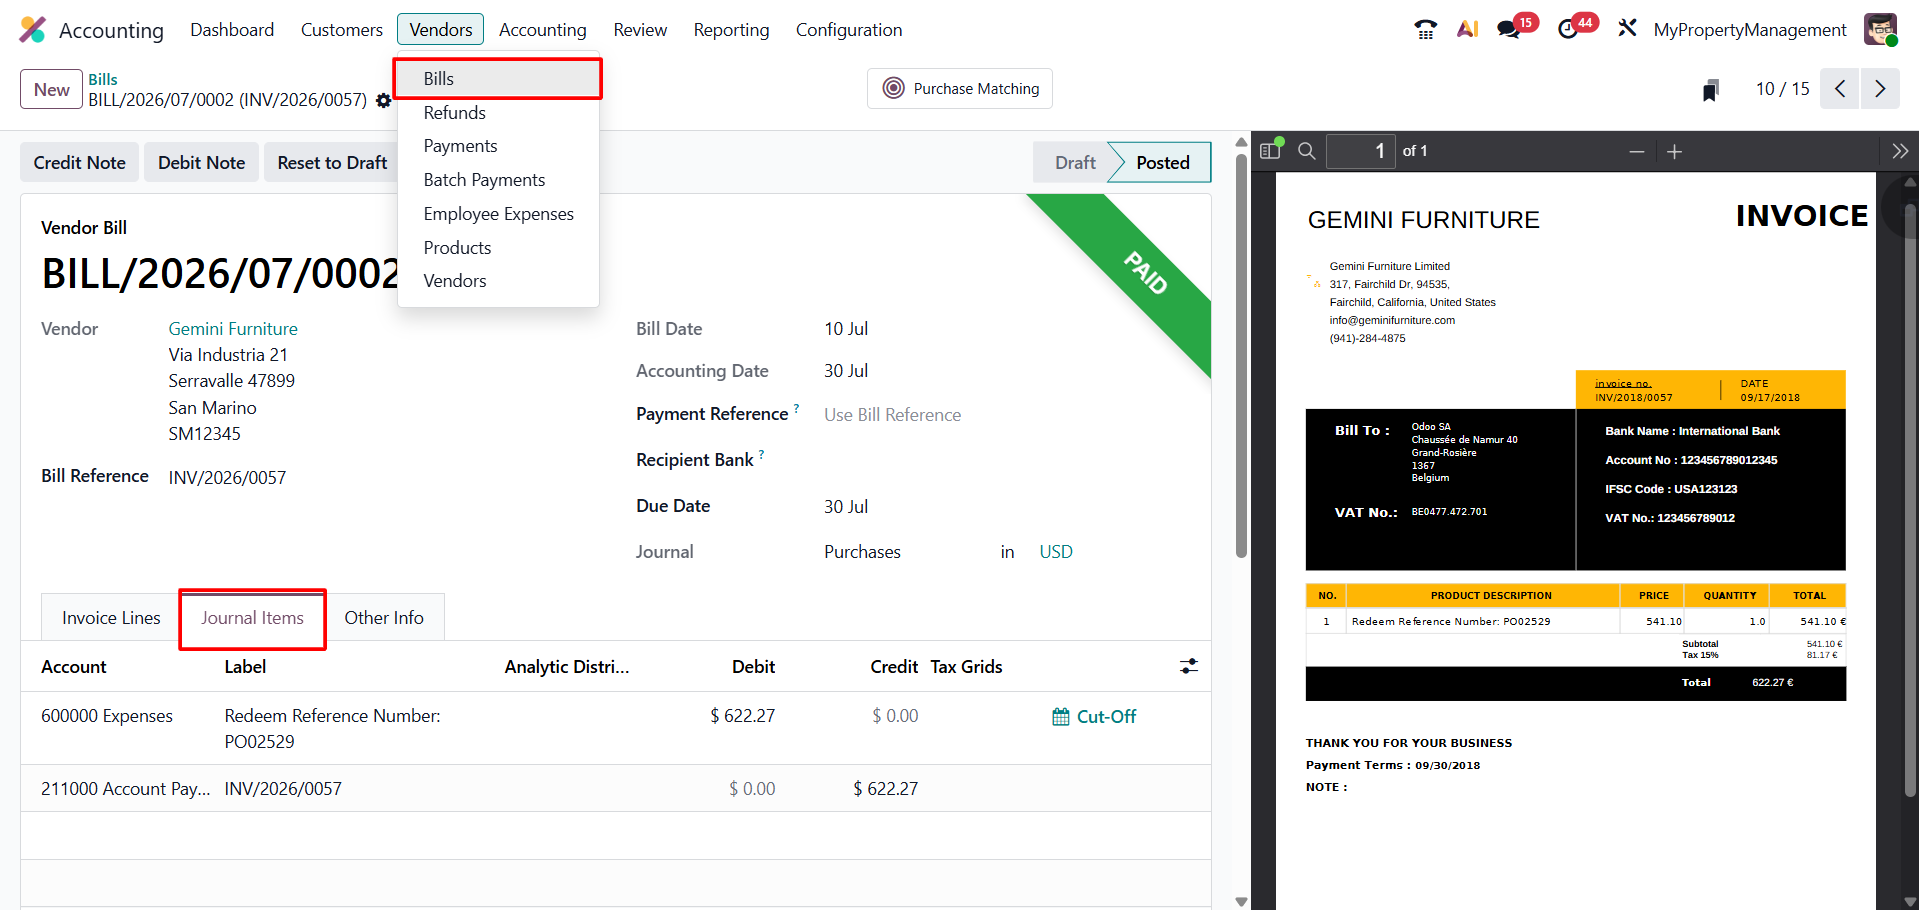Open the Accounting top menu
Screen dimensions: 1919x910
point(543,30)
